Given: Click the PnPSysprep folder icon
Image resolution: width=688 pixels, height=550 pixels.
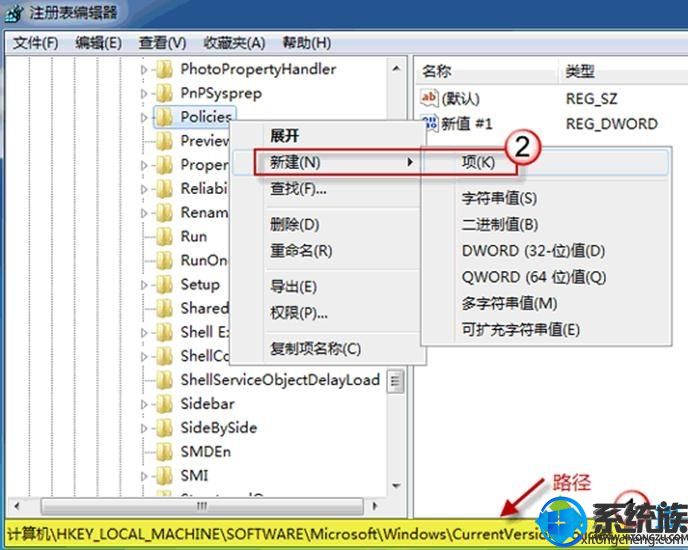Looking at the screenshot, I should click(165, 93).
